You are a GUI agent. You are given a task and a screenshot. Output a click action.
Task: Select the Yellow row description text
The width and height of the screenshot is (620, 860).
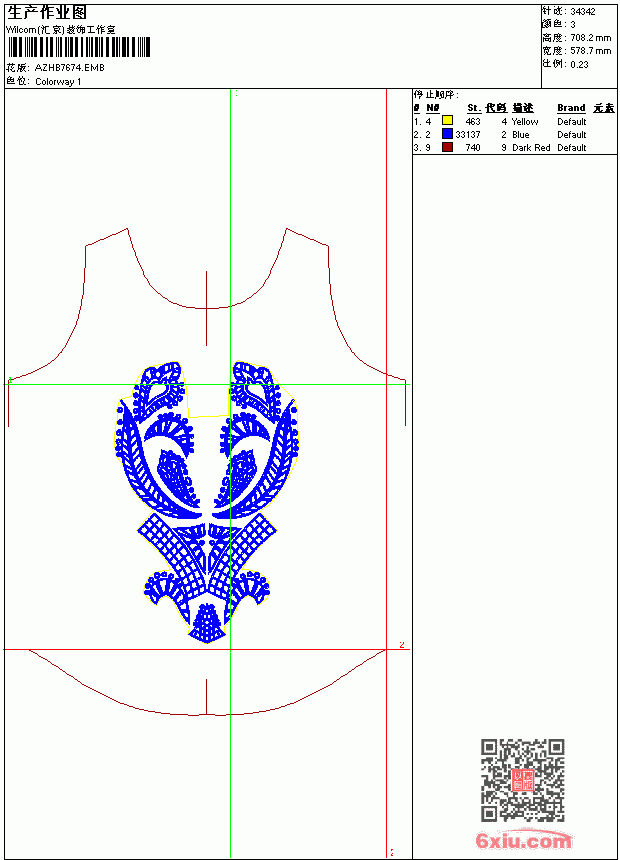525,122
